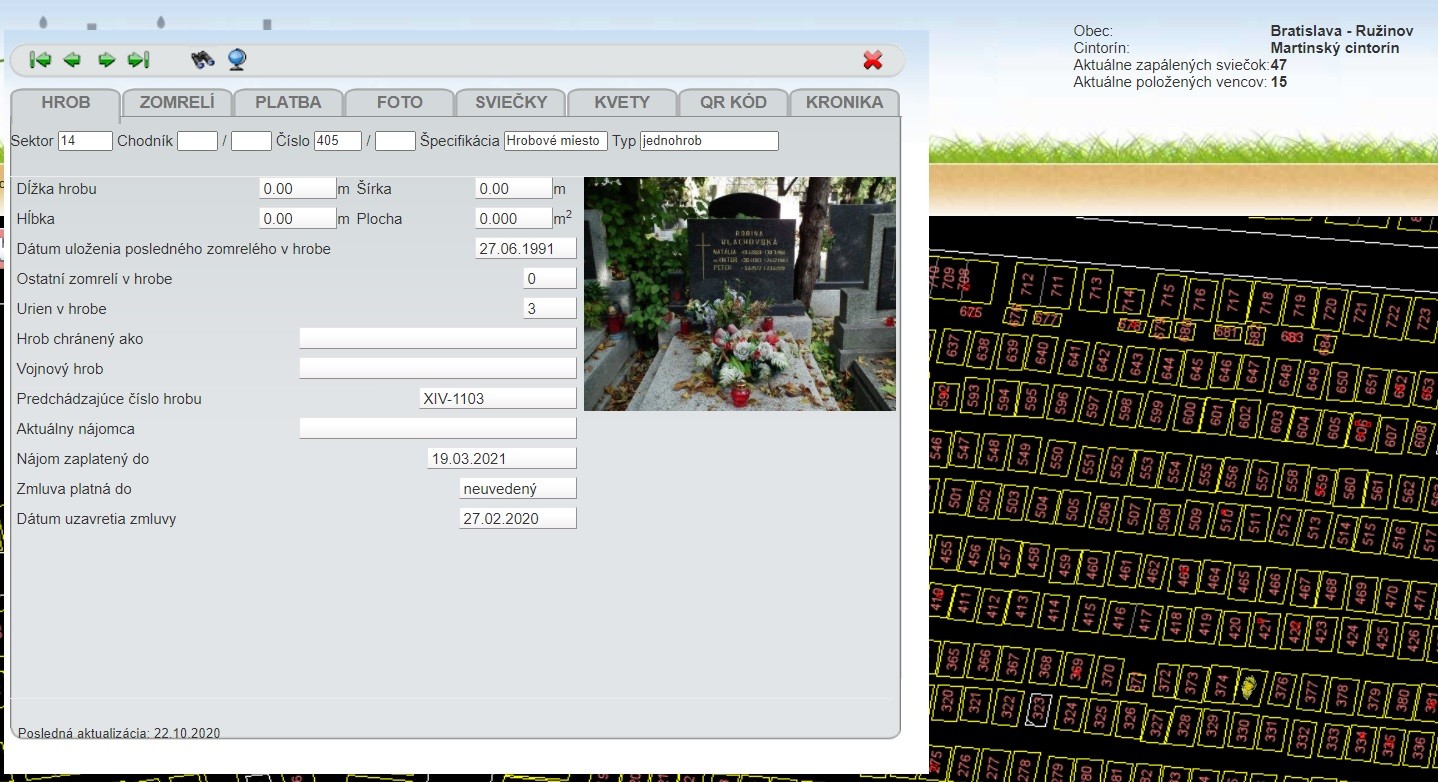Focus the Číslo field containing 405
1438x782 pixels.
(337, 141)
